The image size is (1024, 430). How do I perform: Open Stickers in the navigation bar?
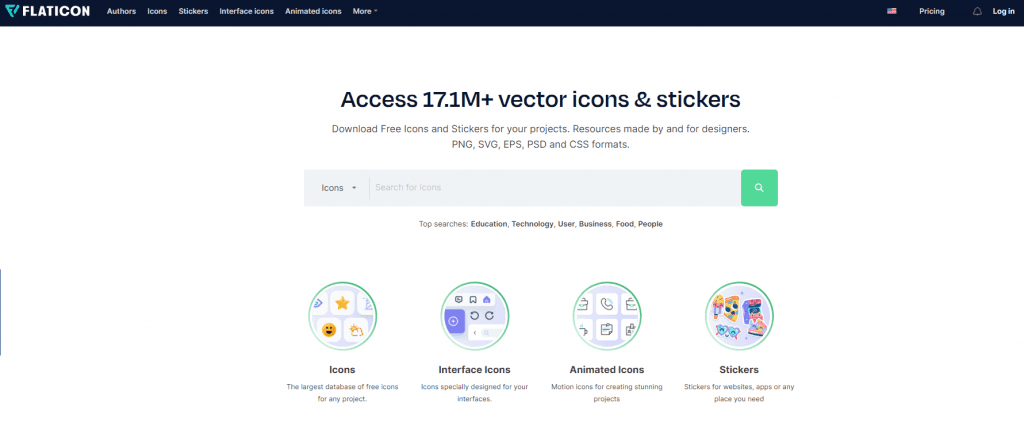193,11
